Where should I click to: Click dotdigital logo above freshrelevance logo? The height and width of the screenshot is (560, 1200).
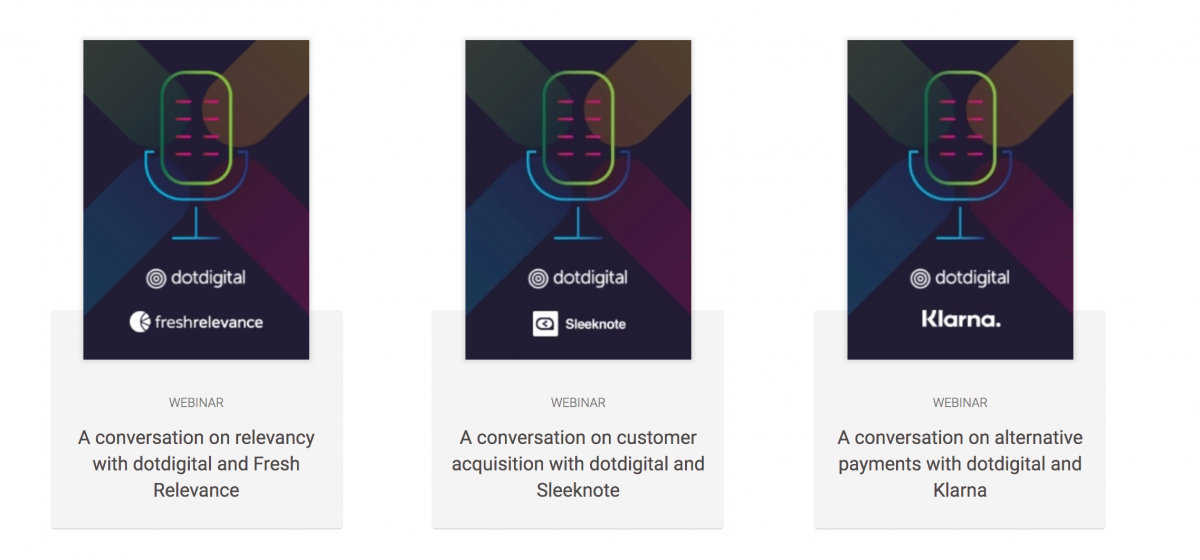coord(196,278)
